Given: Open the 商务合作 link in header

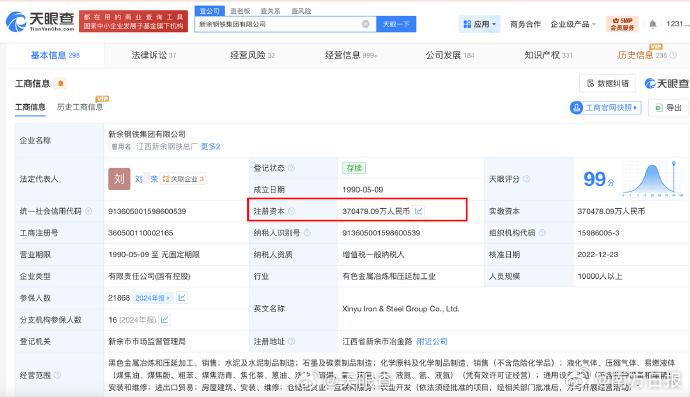Looking at the screenshot, I should (x=525, y=24).
